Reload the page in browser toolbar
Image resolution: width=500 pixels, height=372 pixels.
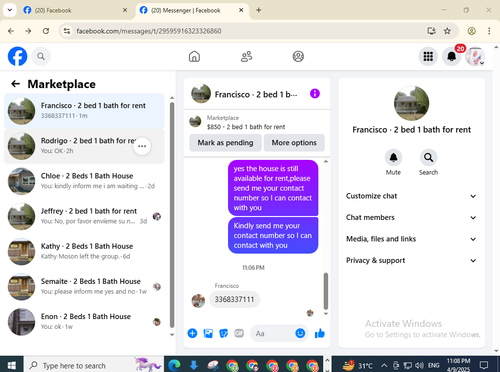[x=46, y=31]
